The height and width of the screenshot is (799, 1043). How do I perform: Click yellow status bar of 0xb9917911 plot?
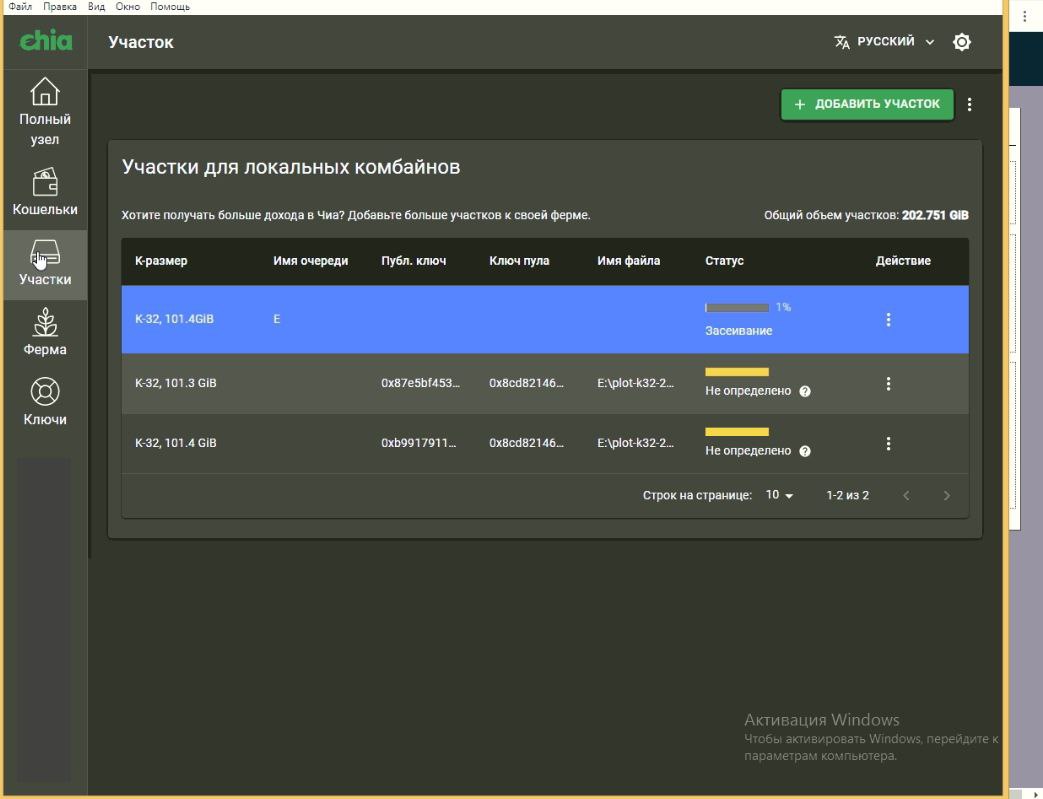[736, 432]
